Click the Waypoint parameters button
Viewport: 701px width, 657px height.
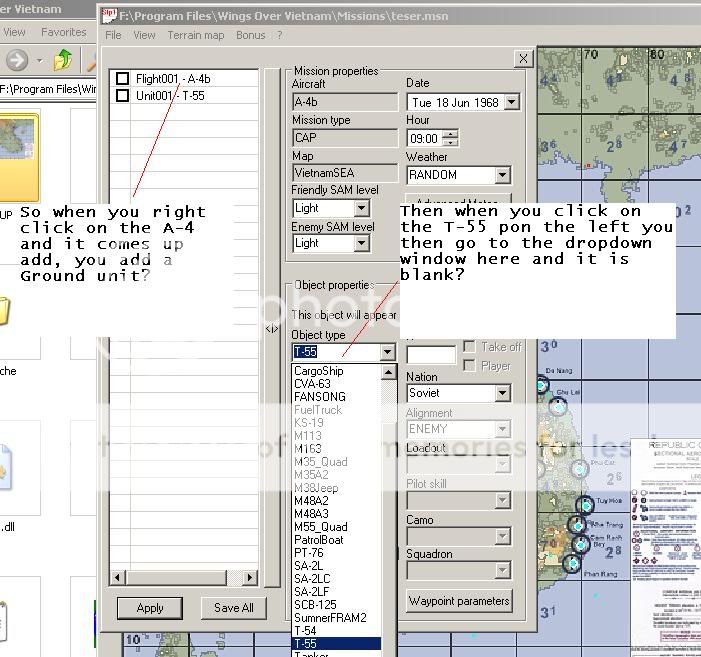point(459,601)
